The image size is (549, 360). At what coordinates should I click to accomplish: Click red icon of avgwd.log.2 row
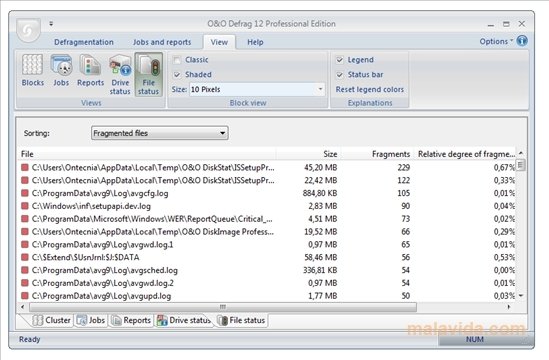[x=25, y=283]
